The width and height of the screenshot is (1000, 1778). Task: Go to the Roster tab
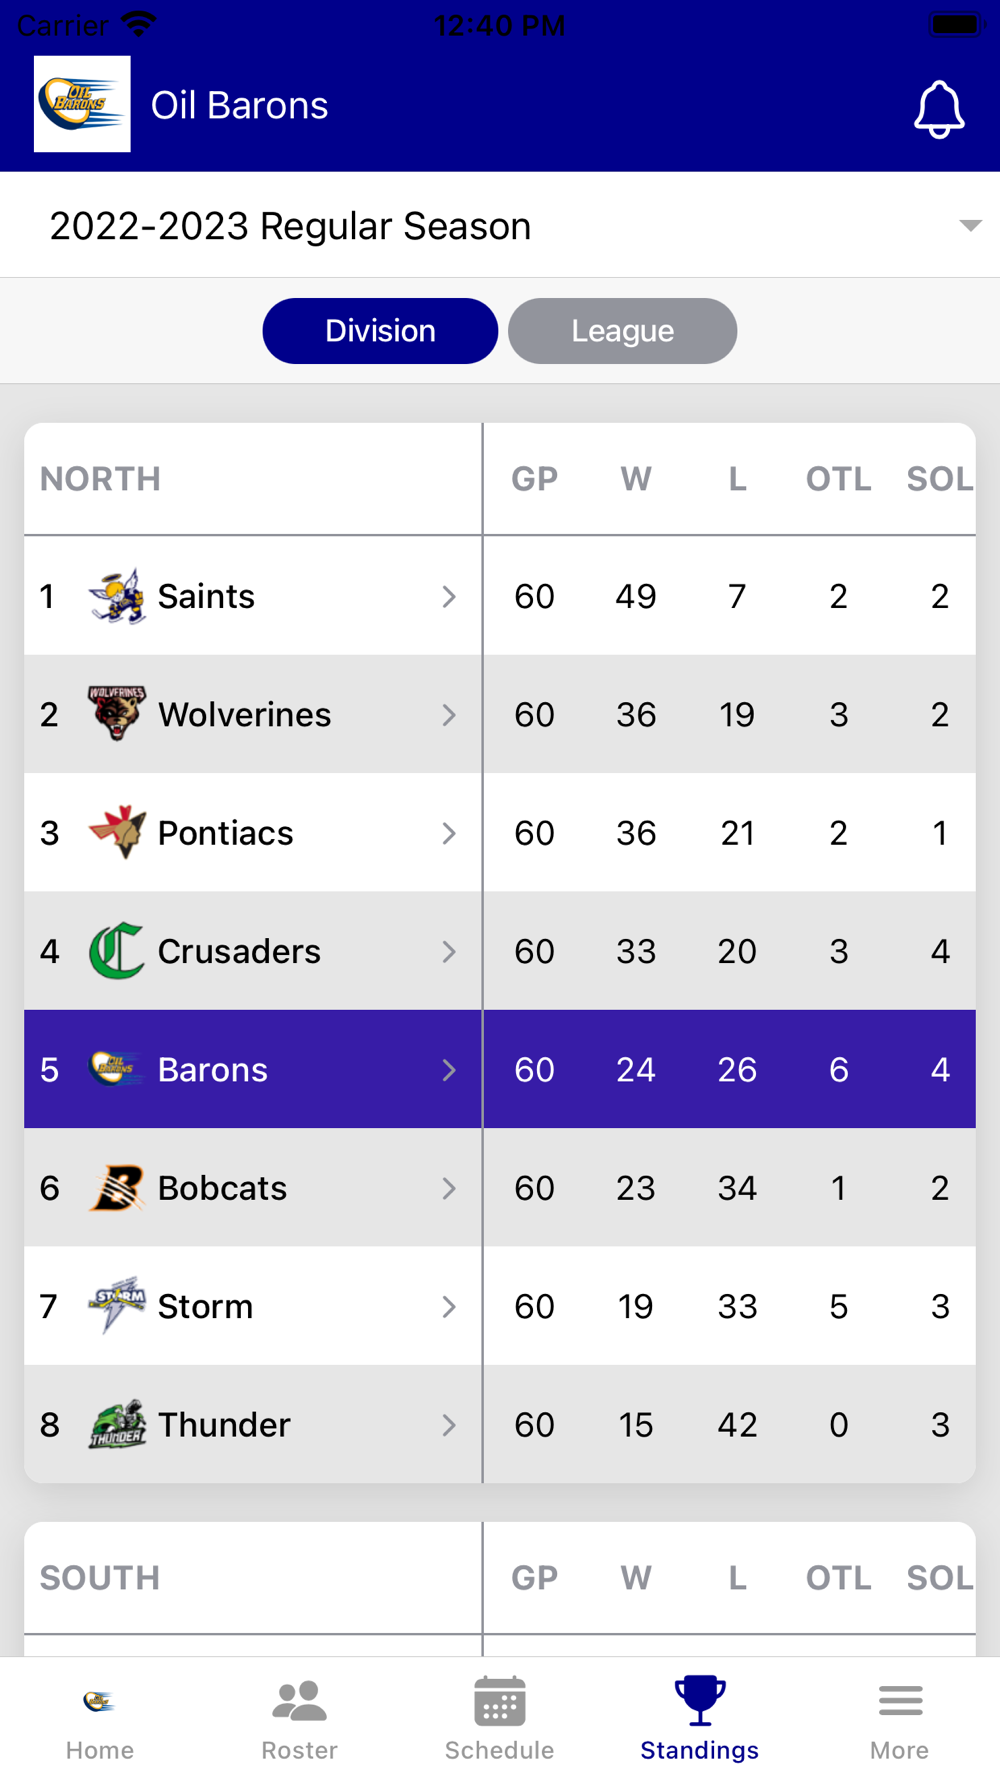(x=299, y=1718)
